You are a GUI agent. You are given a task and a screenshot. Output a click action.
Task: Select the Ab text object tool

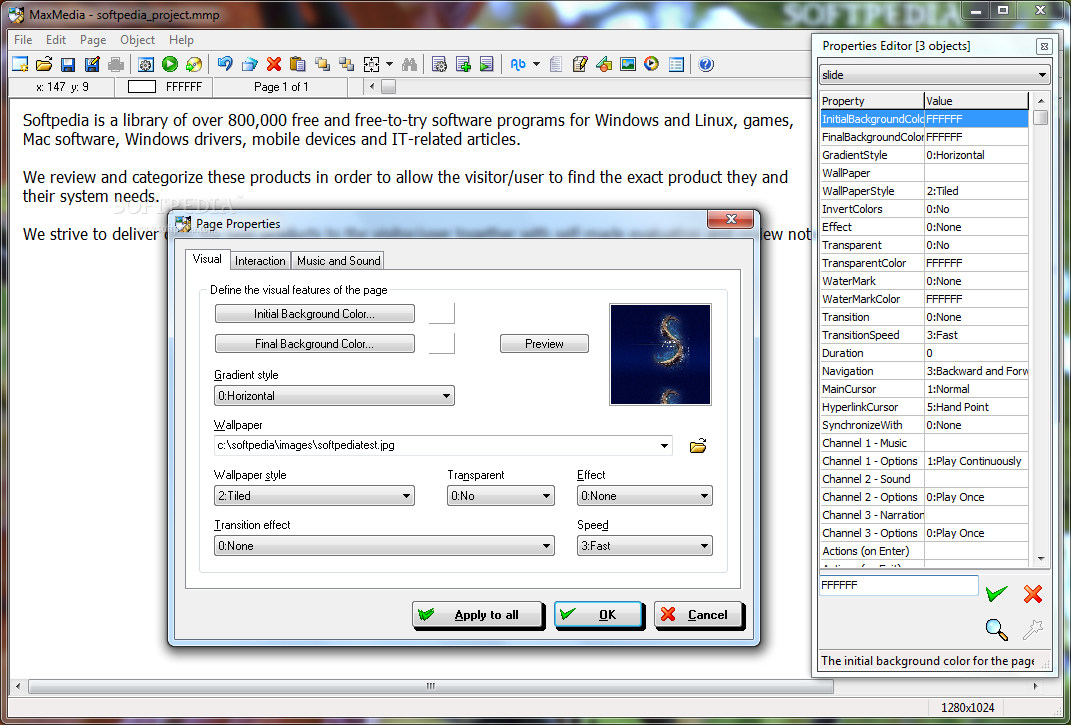coord(518,64)
